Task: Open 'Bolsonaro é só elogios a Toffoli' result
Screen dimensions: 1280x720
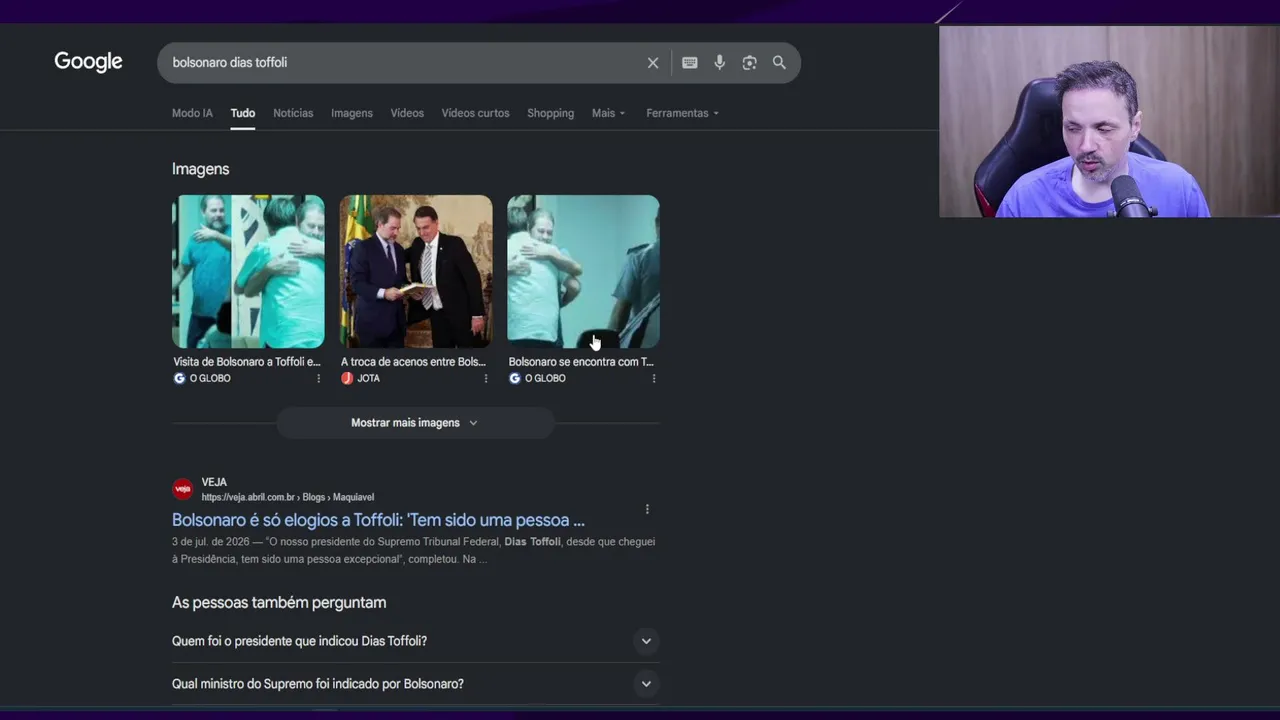Action: (378, 520)
